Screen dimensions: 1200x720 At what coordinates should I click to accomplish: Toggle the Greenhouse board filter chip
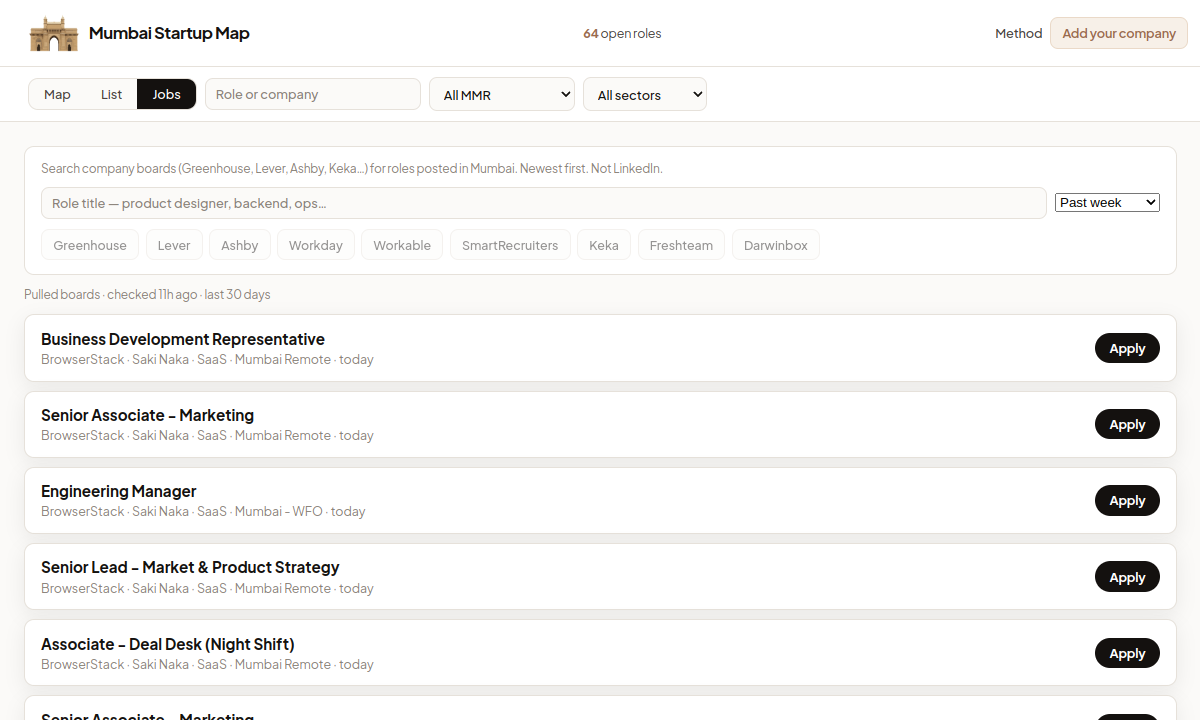pos(90,245)
